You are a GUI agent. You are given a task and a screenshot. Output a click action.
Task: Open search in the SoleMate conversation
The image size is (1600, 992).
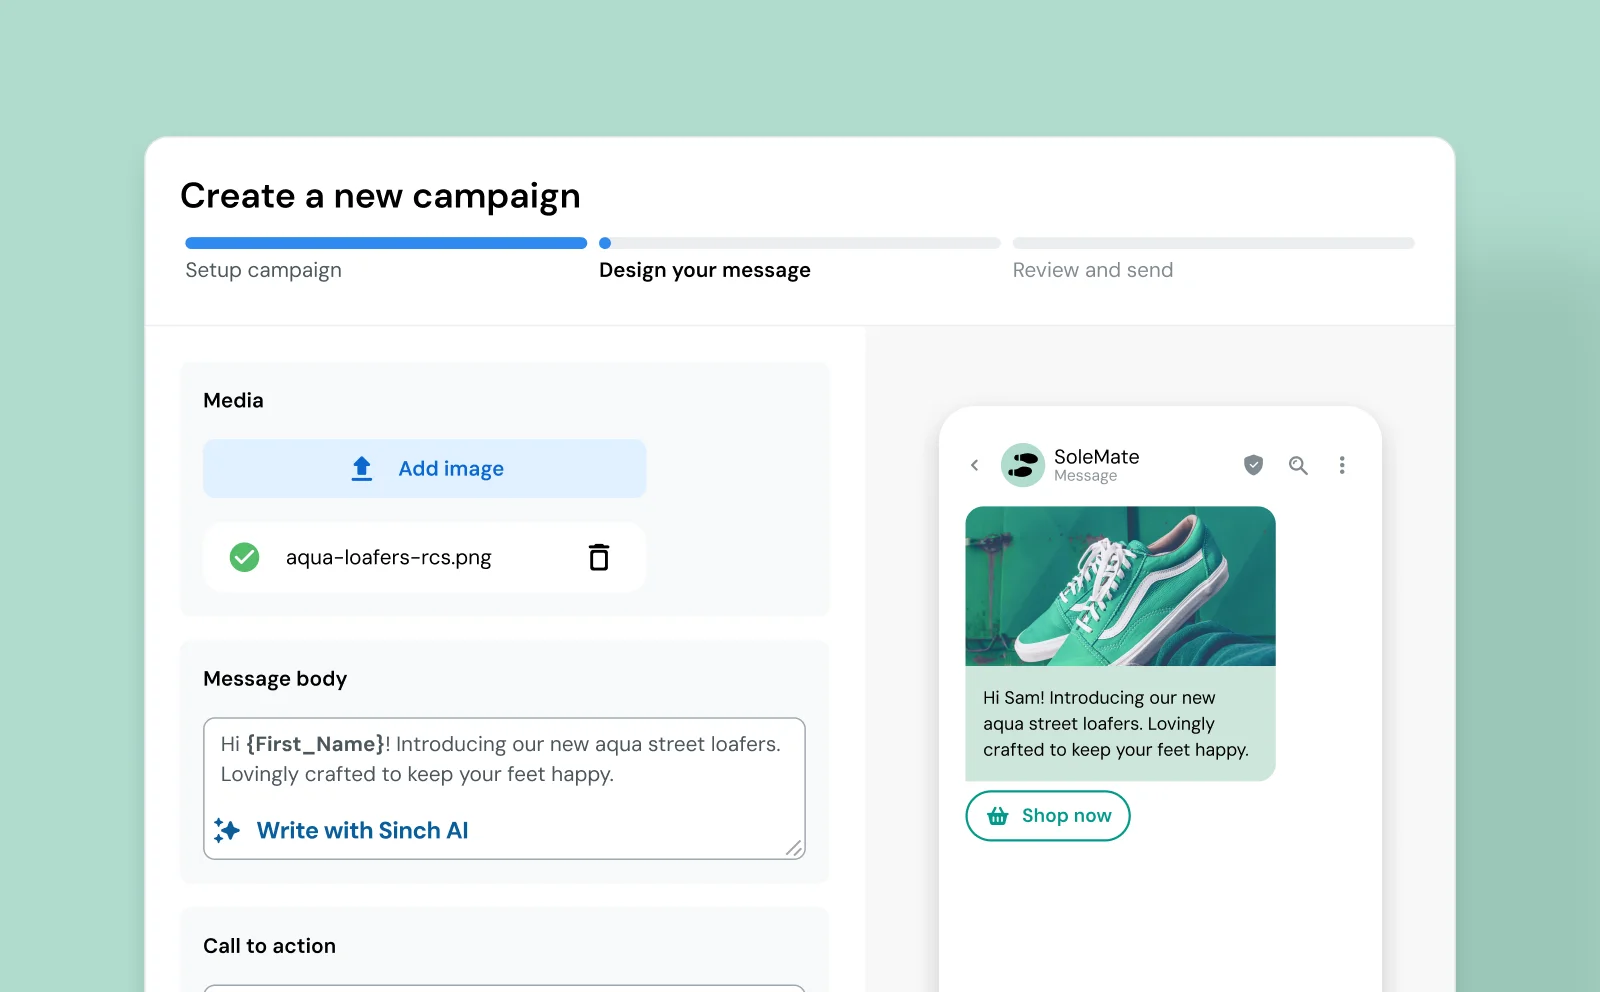[x=1298, y=465]
